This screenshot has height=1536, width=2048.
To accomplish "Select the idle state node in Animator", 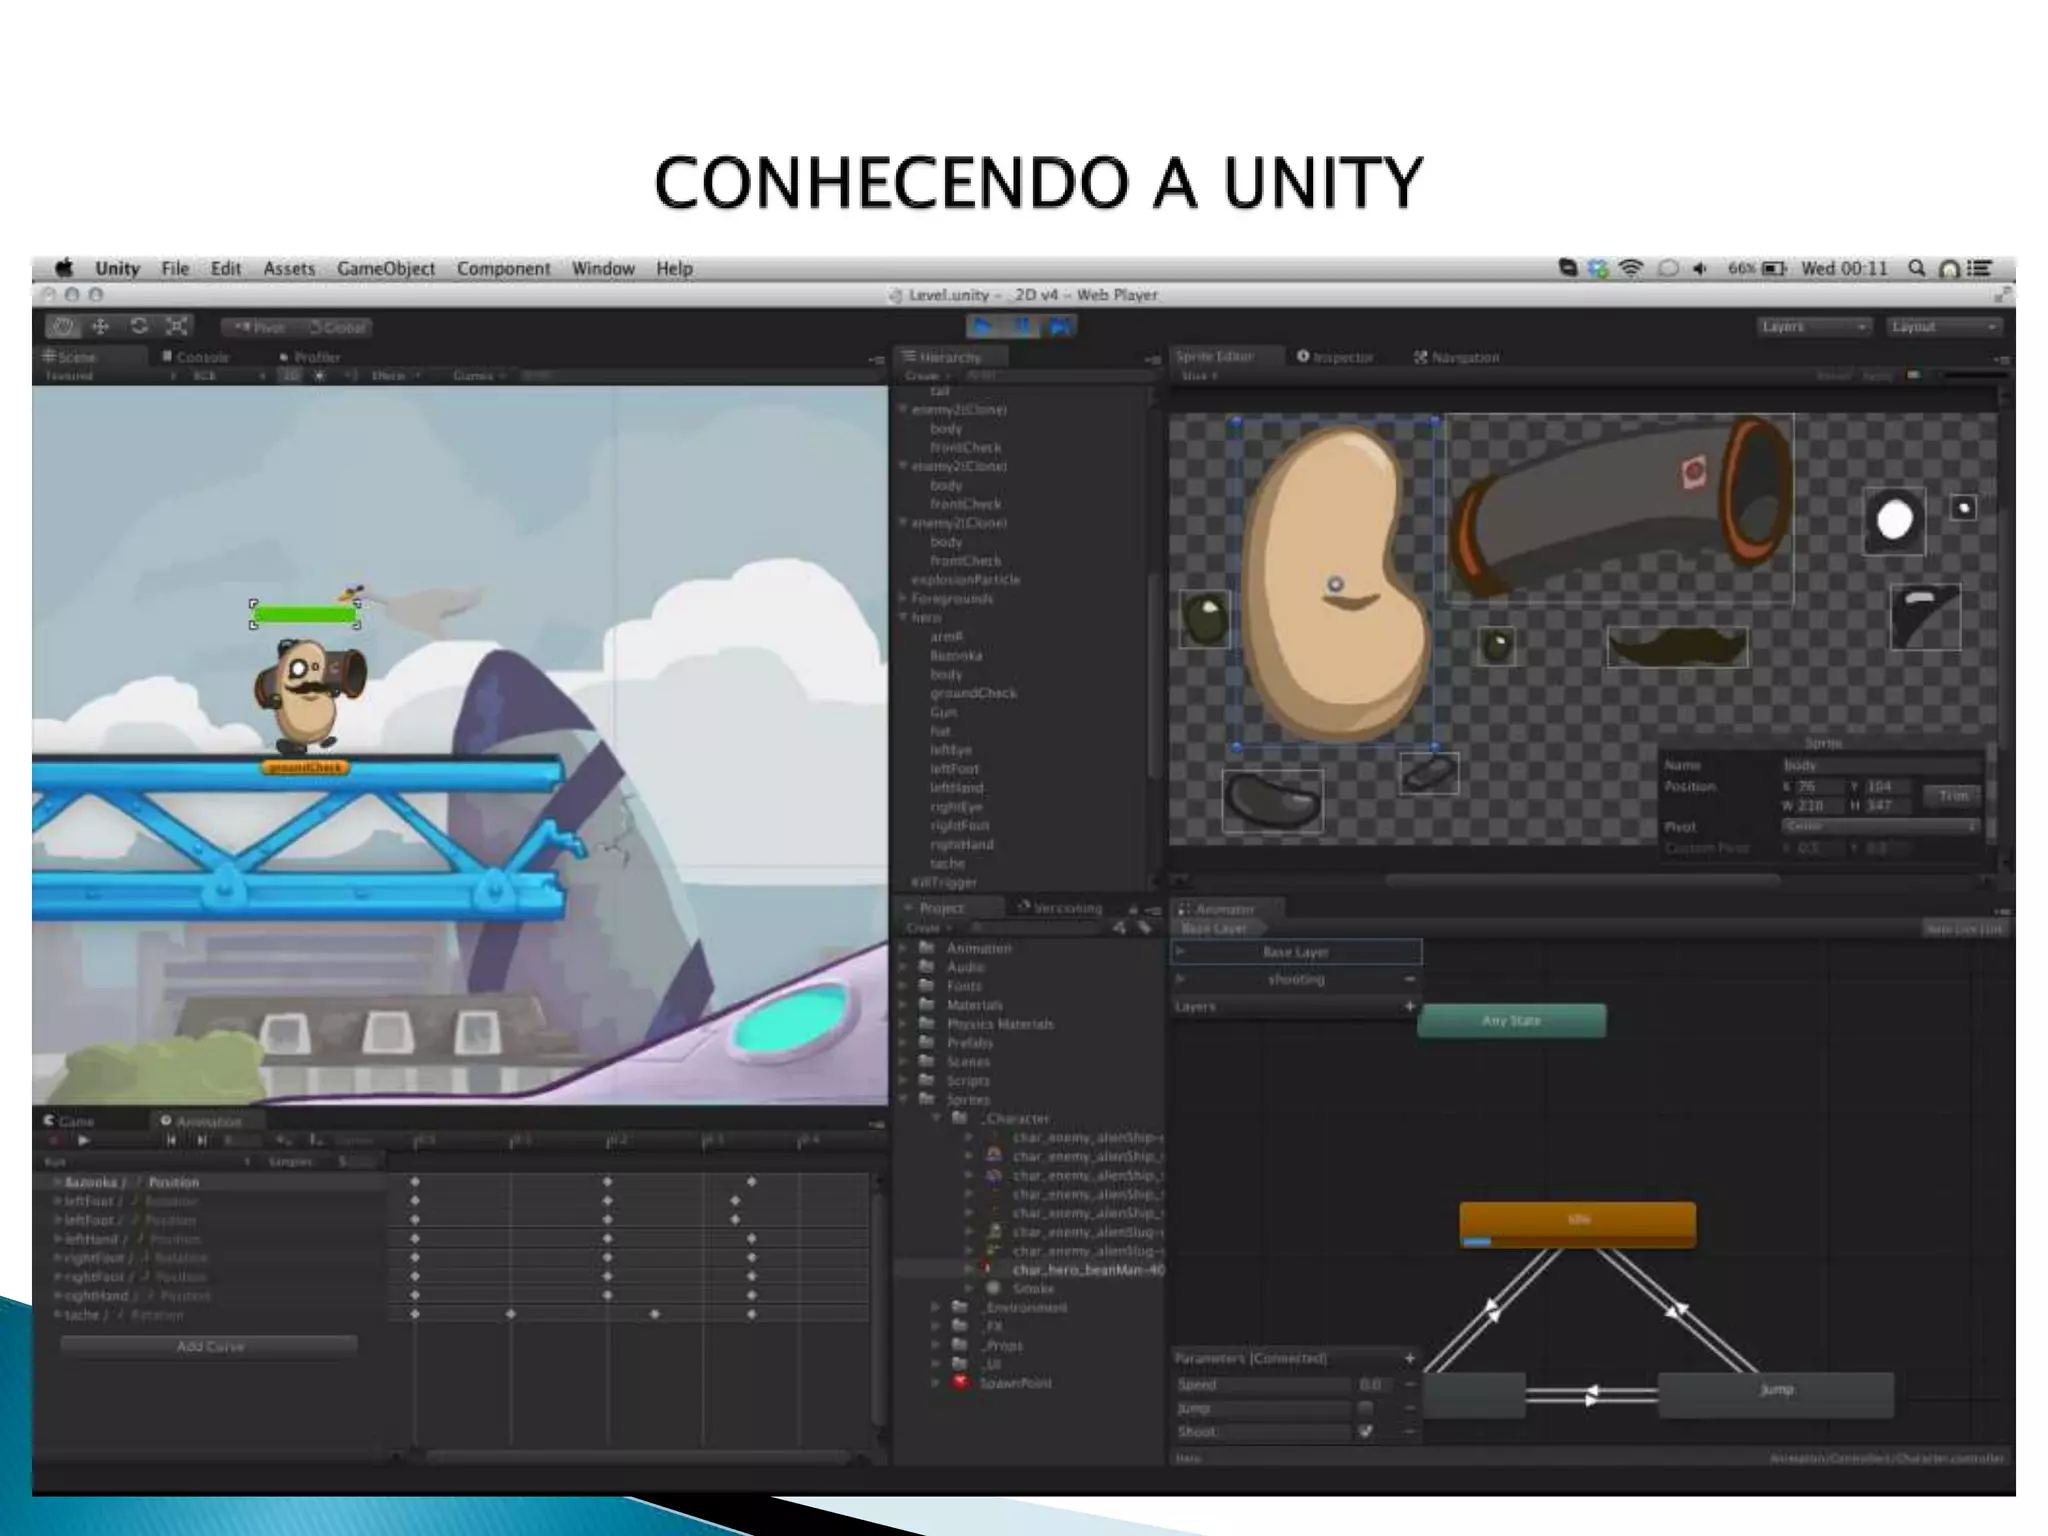I will coord(1577,1222).
